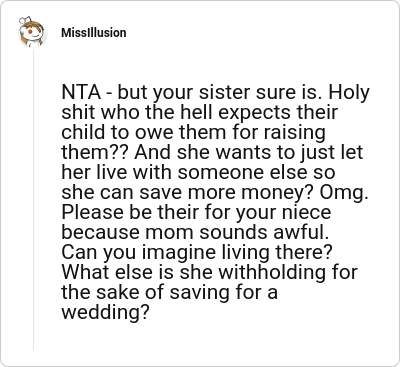This screenshot has width=400, height=367.
Task: Click the line 'What else is she withholding'
Action: click(210, 273)
